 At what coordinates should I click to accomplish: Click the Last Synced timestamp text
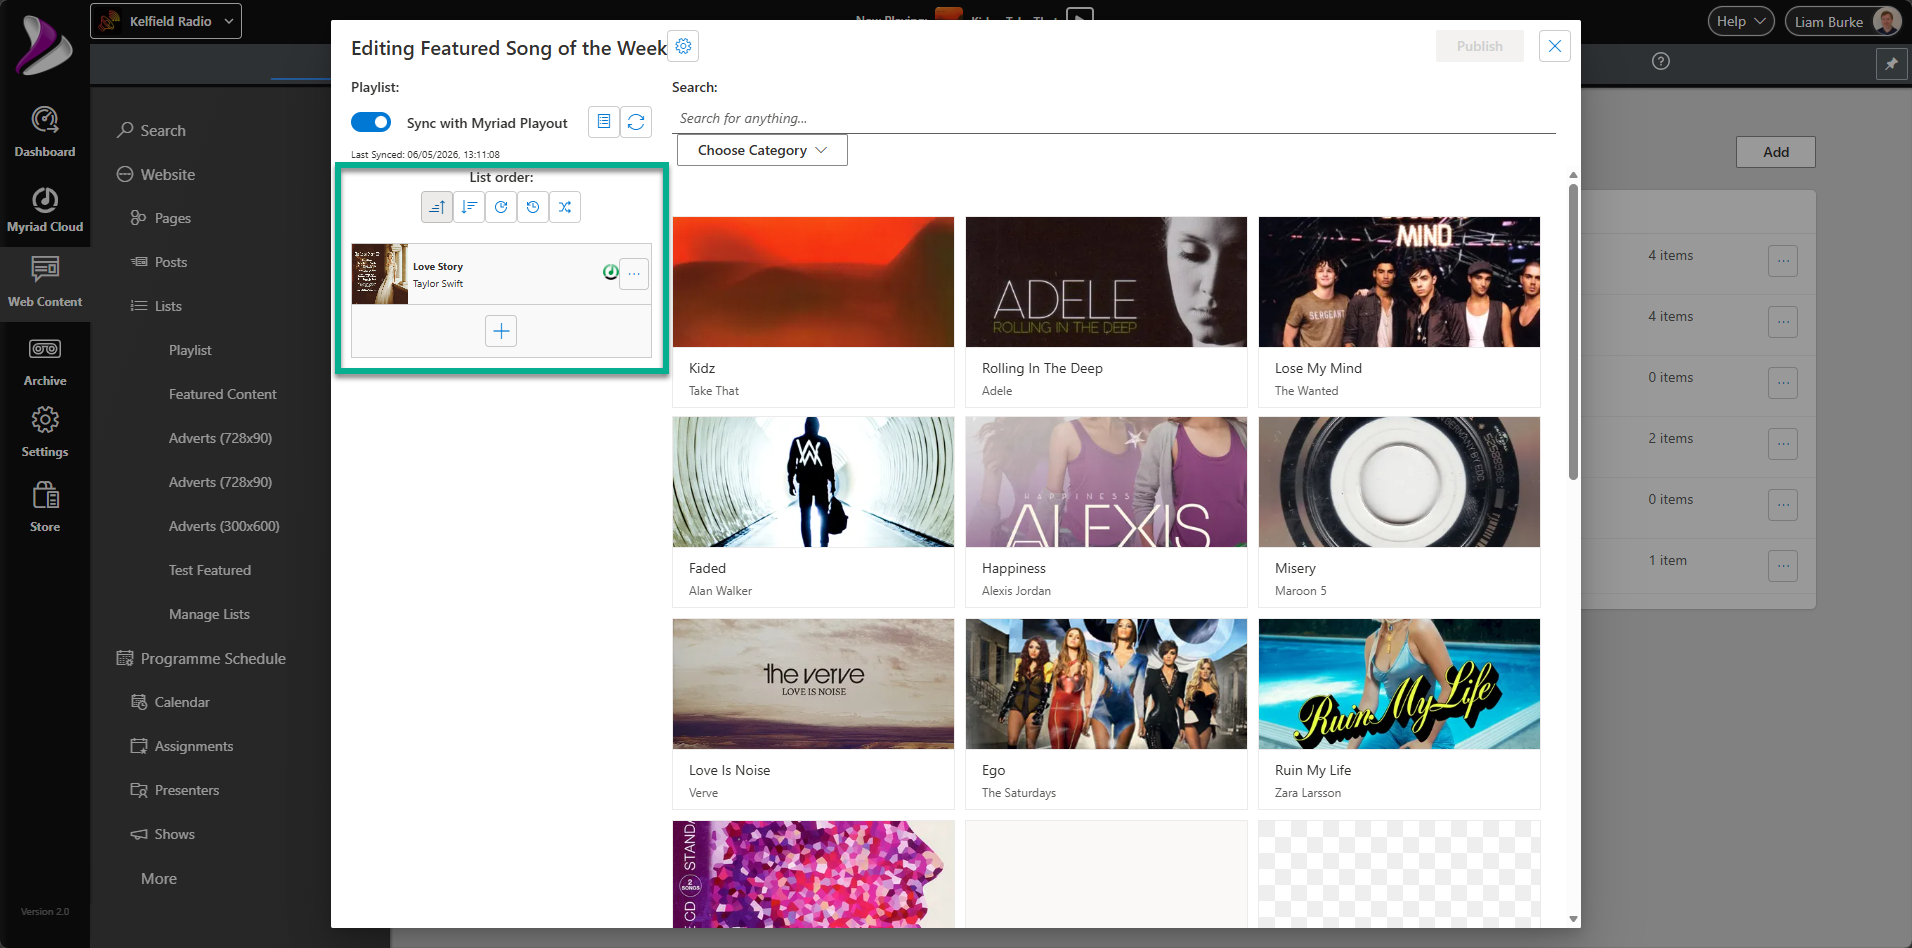click(425, 155)
